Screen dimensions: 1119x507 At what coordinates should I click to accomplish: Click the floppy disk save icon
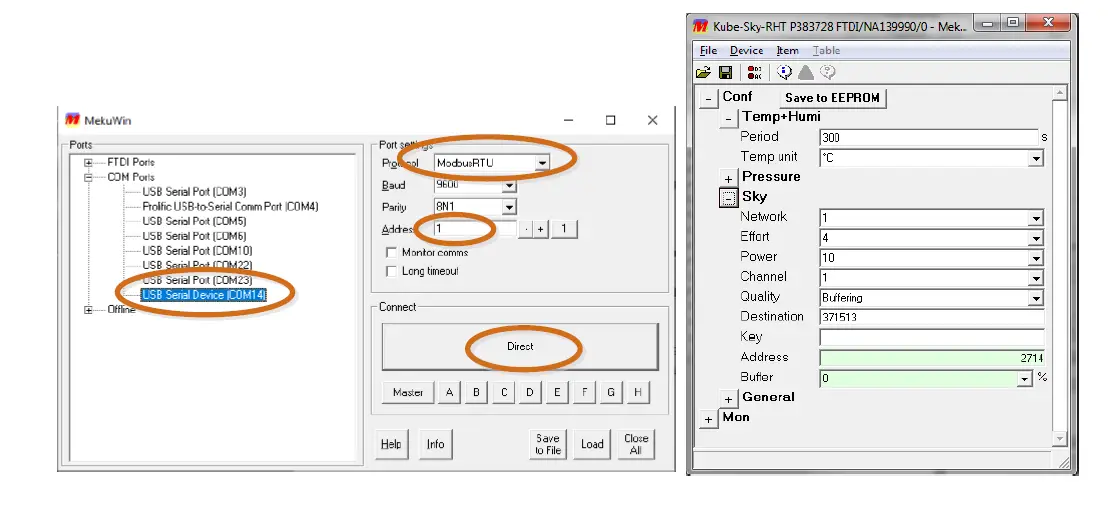pos(725,72)
